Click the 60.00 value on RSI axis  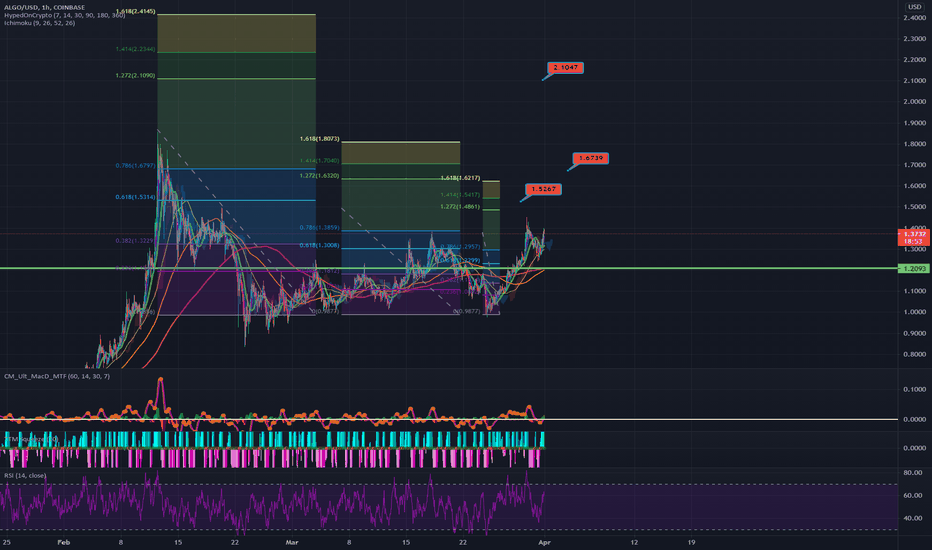913,495
